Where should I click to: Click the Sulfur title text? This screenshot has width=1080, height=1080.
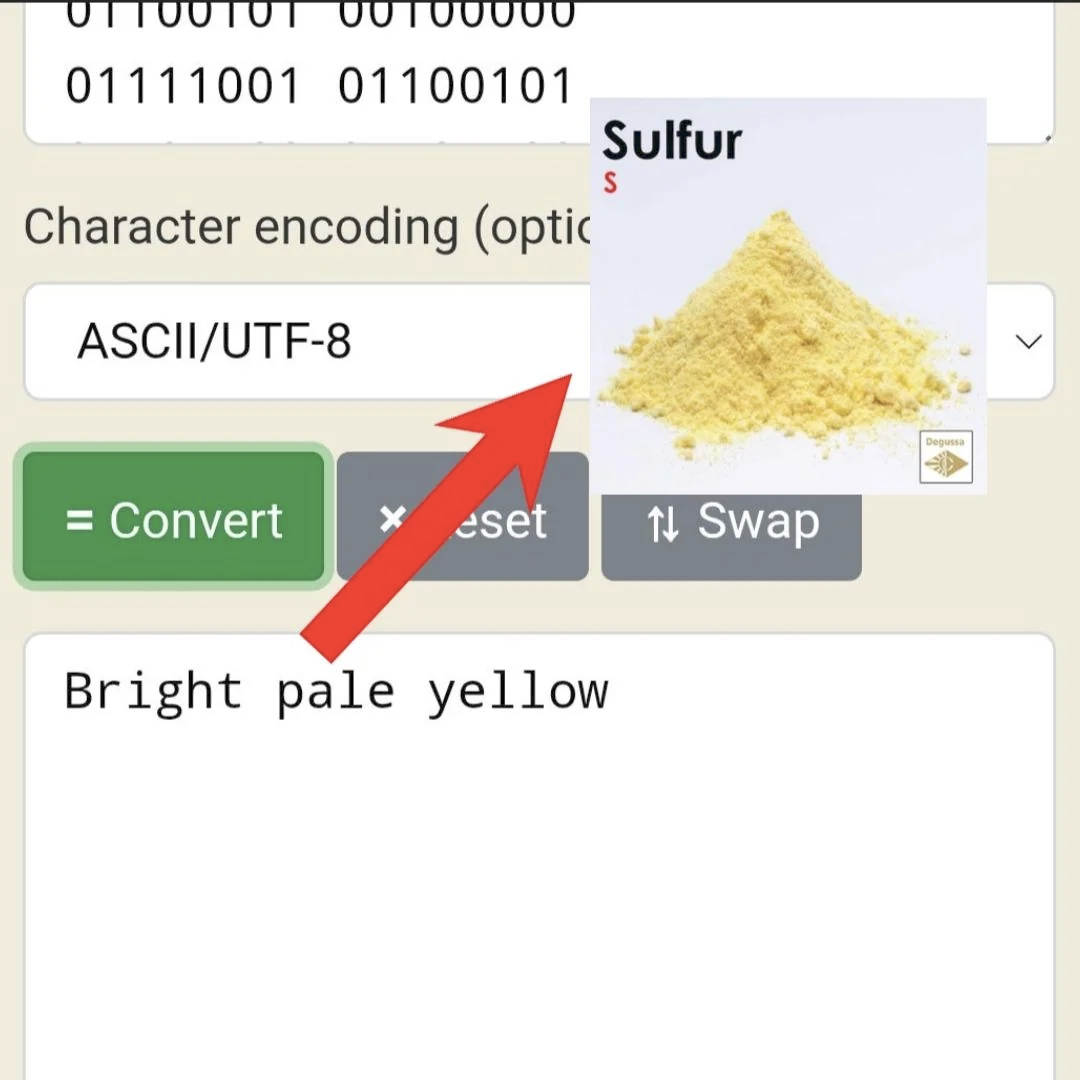tap(672, 141)
